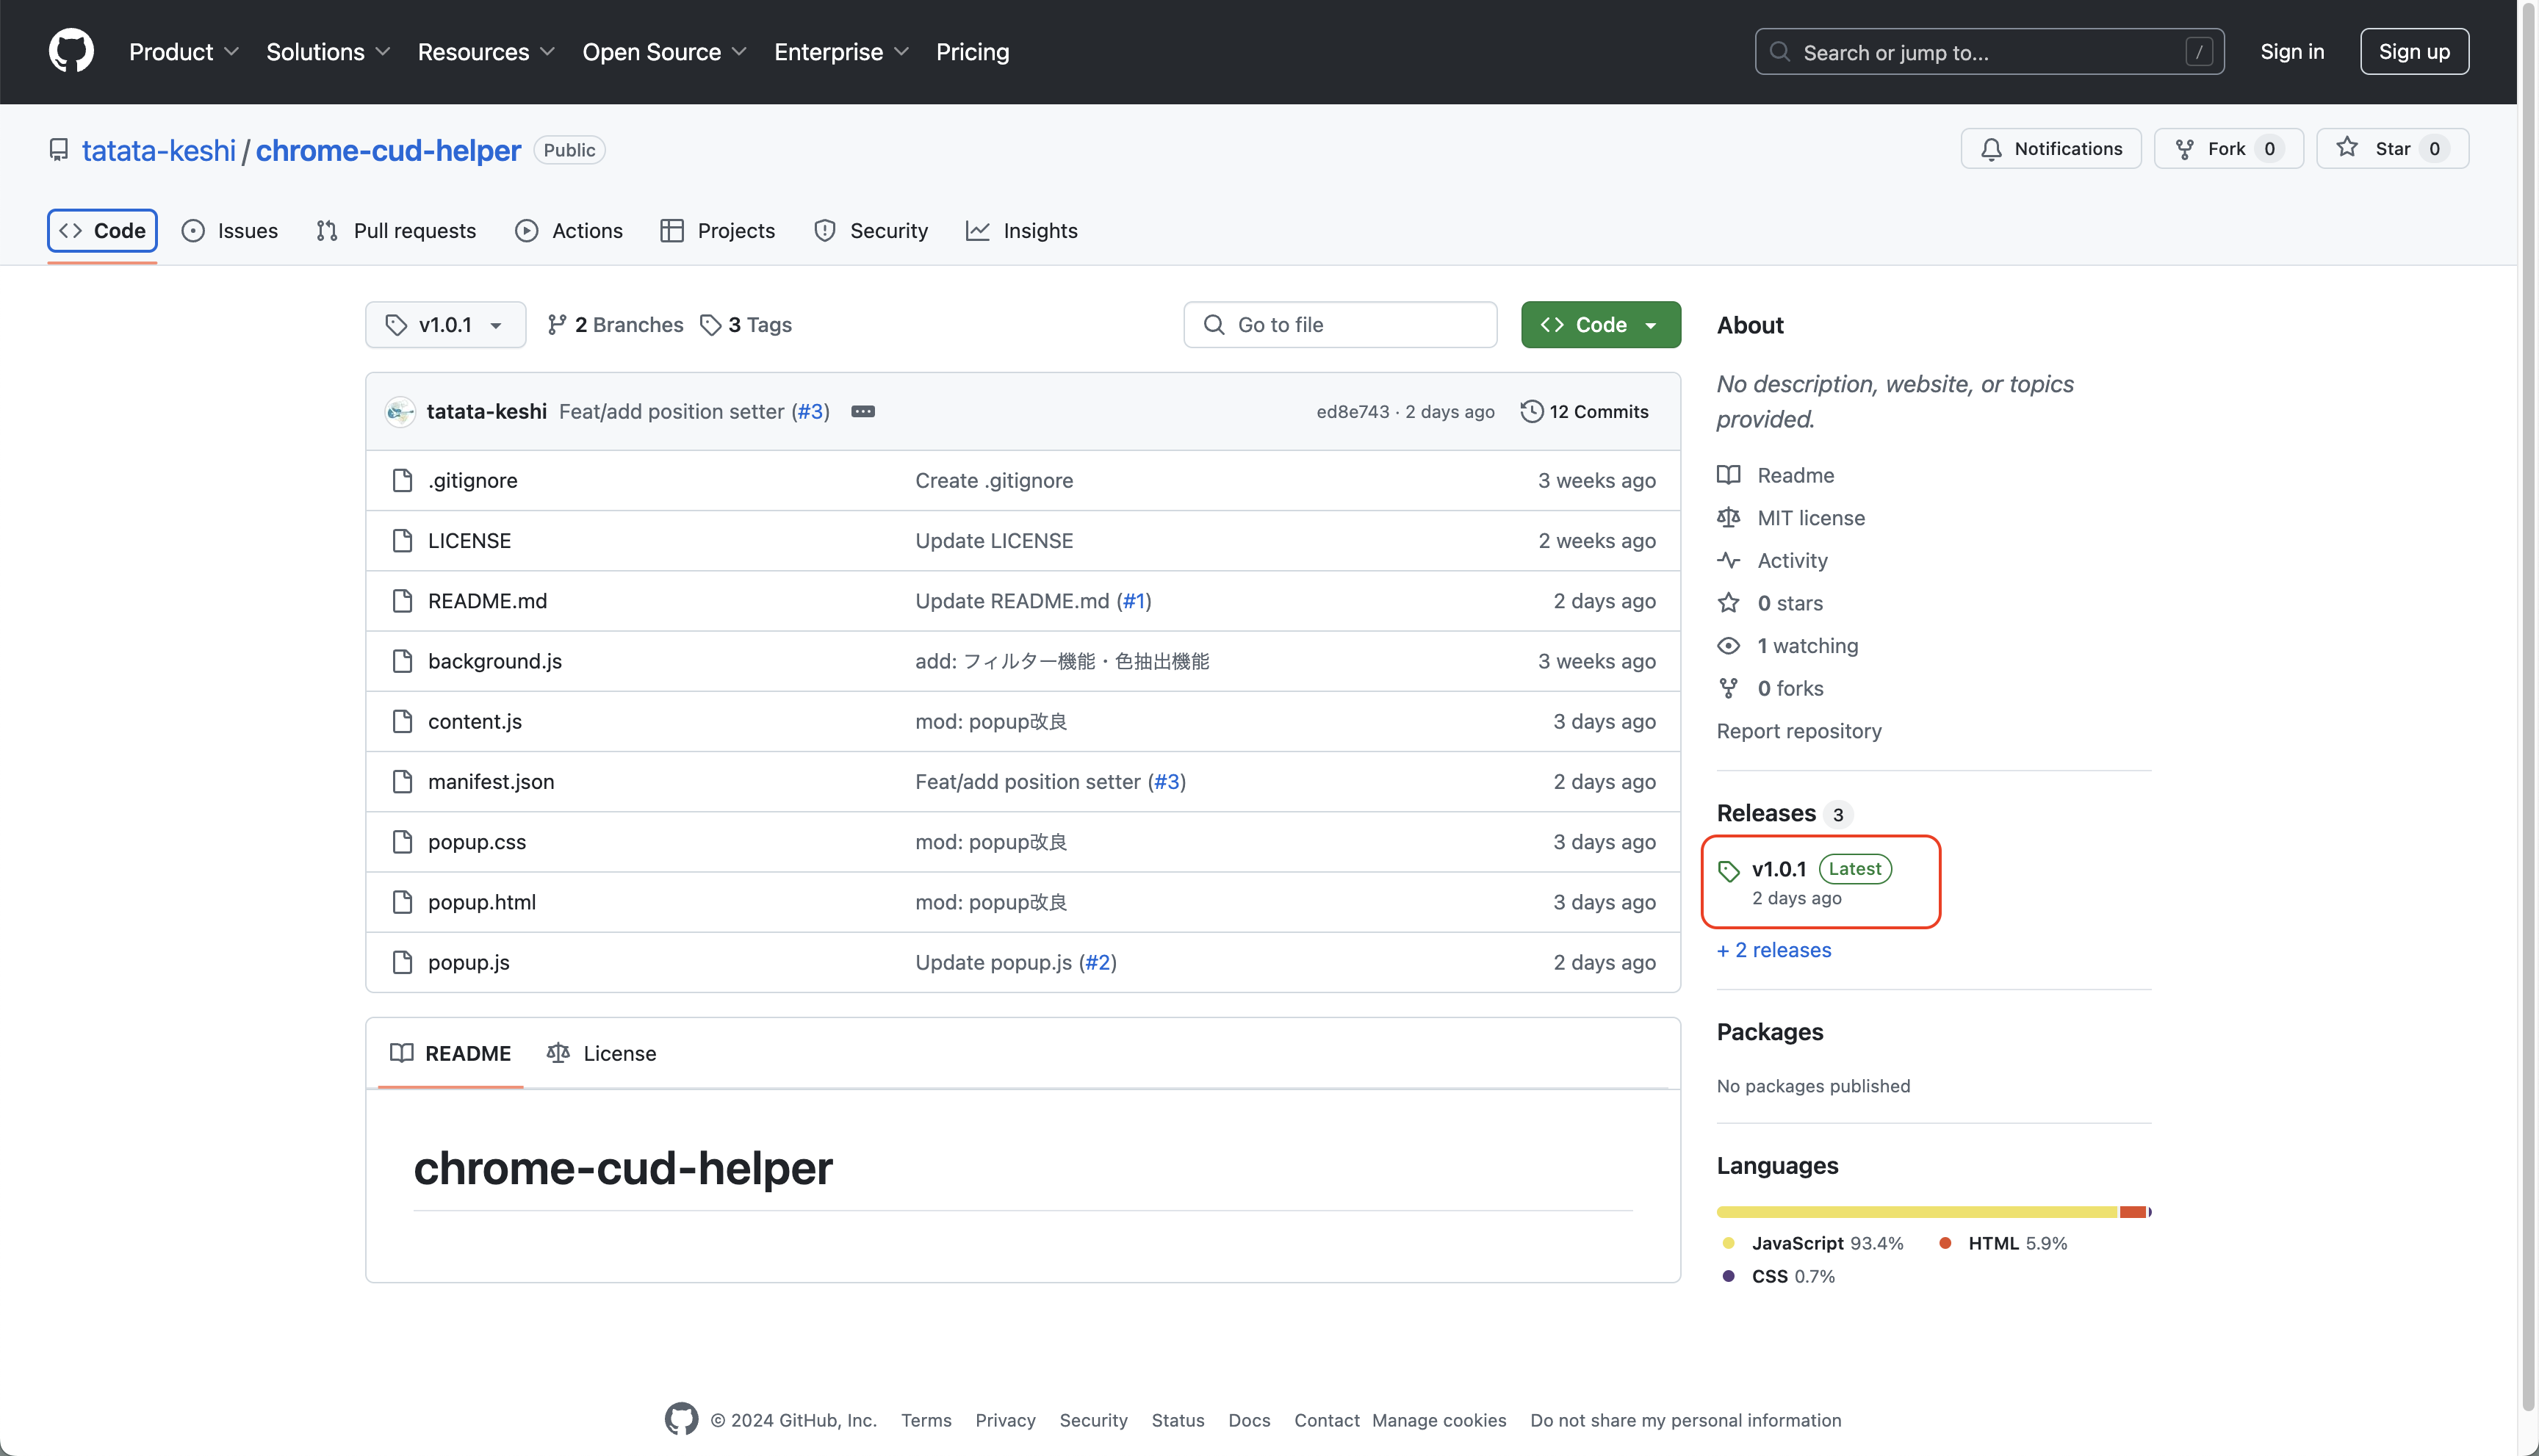Open the popup.html file

[x=482, y=902]
